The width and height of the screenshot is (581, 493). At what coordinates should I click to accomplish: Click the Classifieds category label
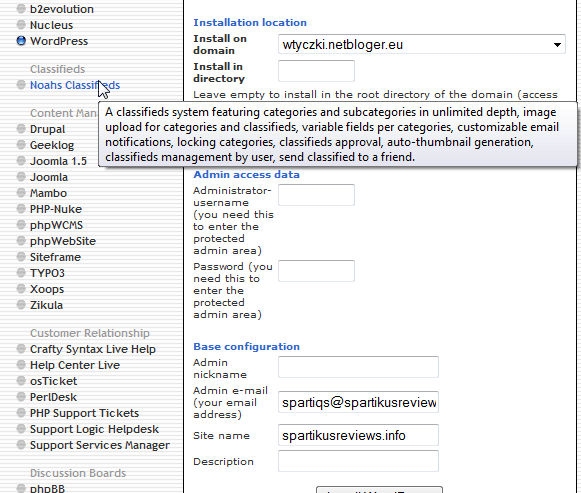pos(57,69)
